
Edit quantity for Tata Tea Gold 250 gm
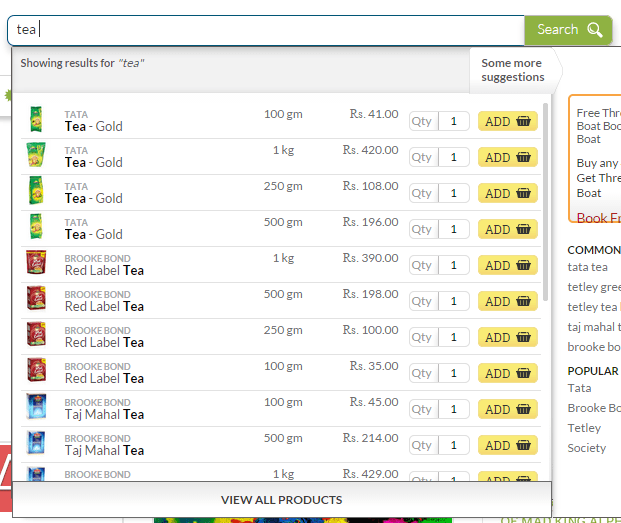[454, 193]
